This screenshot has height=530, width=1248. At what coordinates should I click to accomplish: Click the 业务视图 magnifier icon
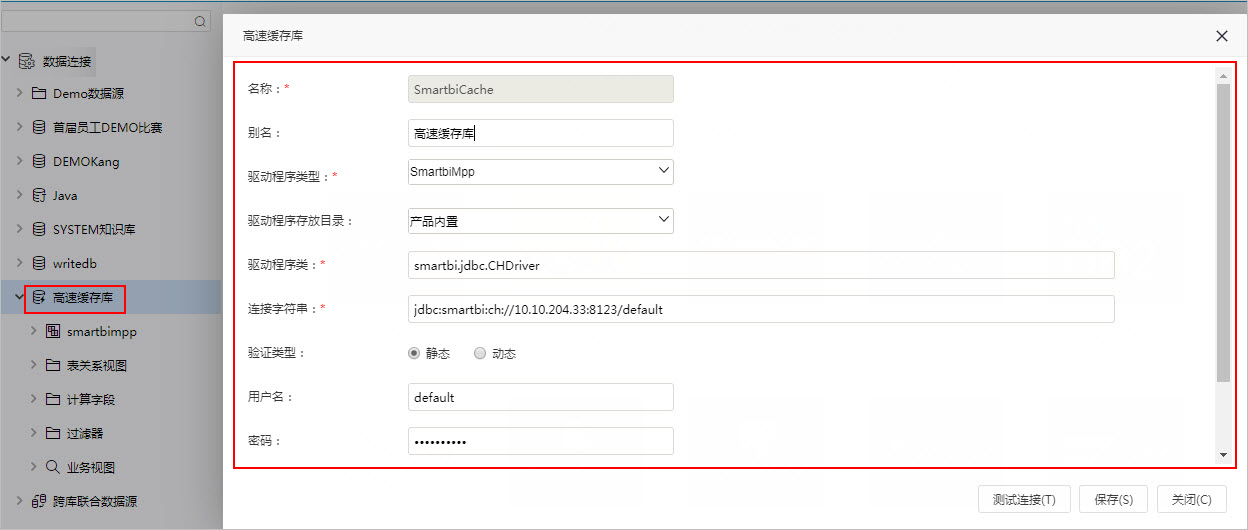click(53, 467)
